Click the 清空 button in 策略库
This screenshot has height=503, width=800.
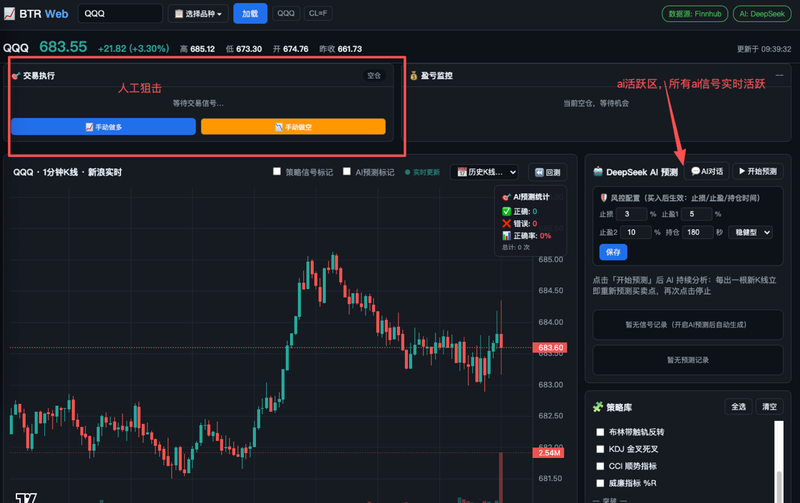point(769,407)
